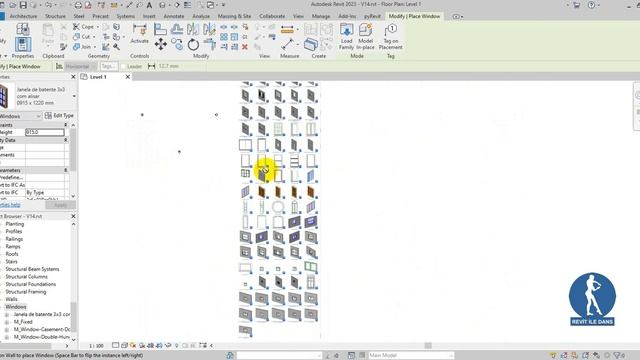Expand the M_Fixed tree node
The width and height of the screenshot is (640, 360).
pyautogui.click(x=7, y=322)
